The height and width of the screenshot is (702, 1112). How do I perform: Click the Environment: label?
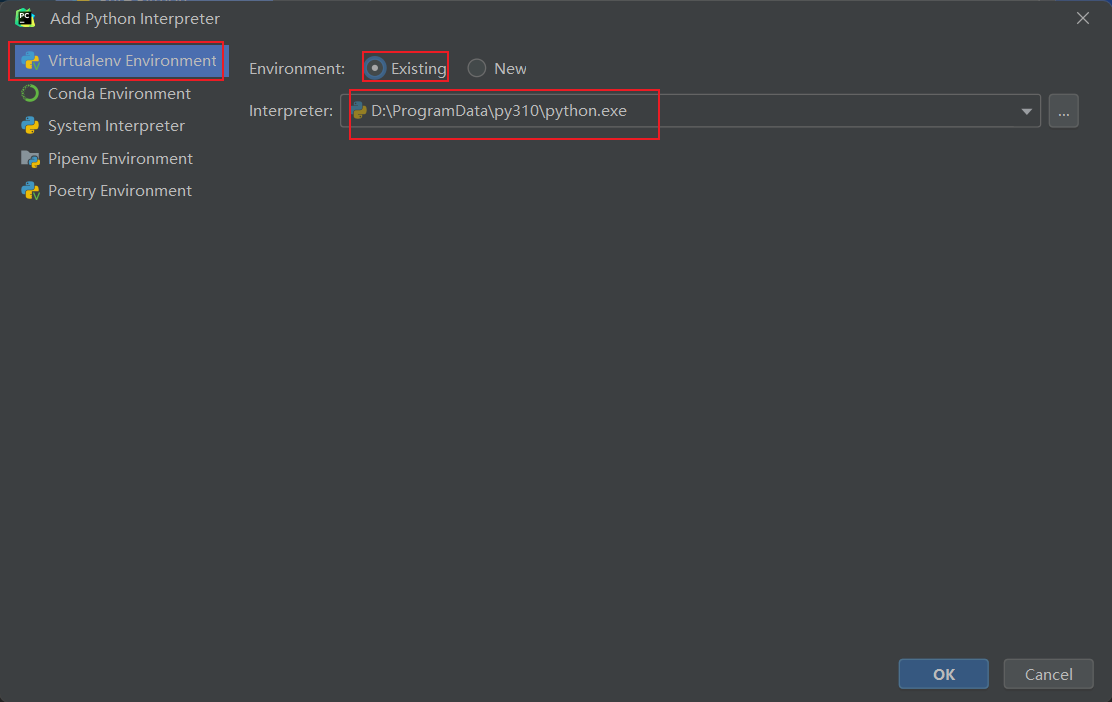tap(296, 69)
